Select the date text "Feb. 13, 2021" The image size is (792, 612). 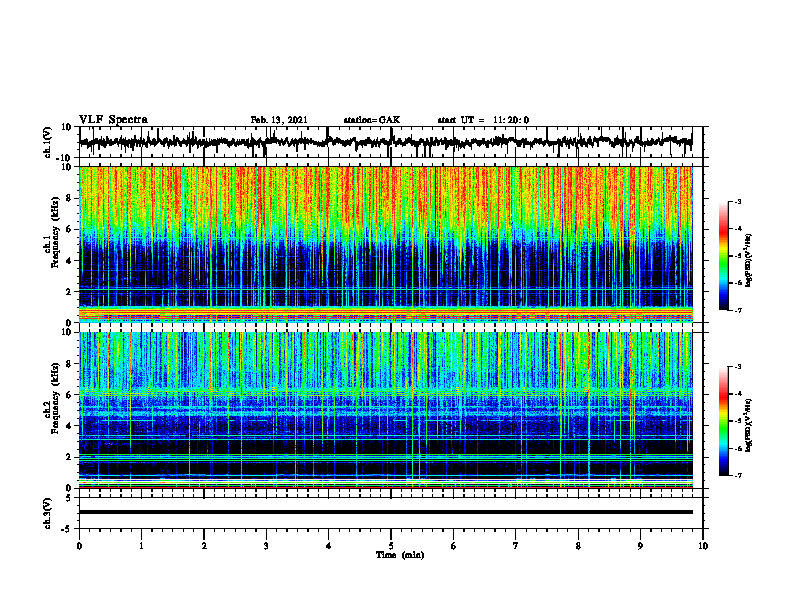[279, 120]
